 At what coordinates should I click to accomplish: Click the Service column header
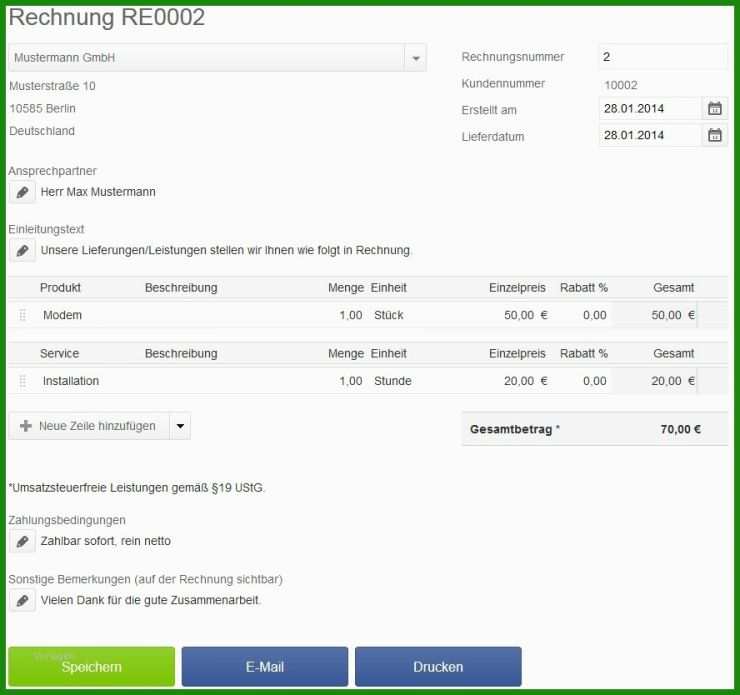click(59, 354)
